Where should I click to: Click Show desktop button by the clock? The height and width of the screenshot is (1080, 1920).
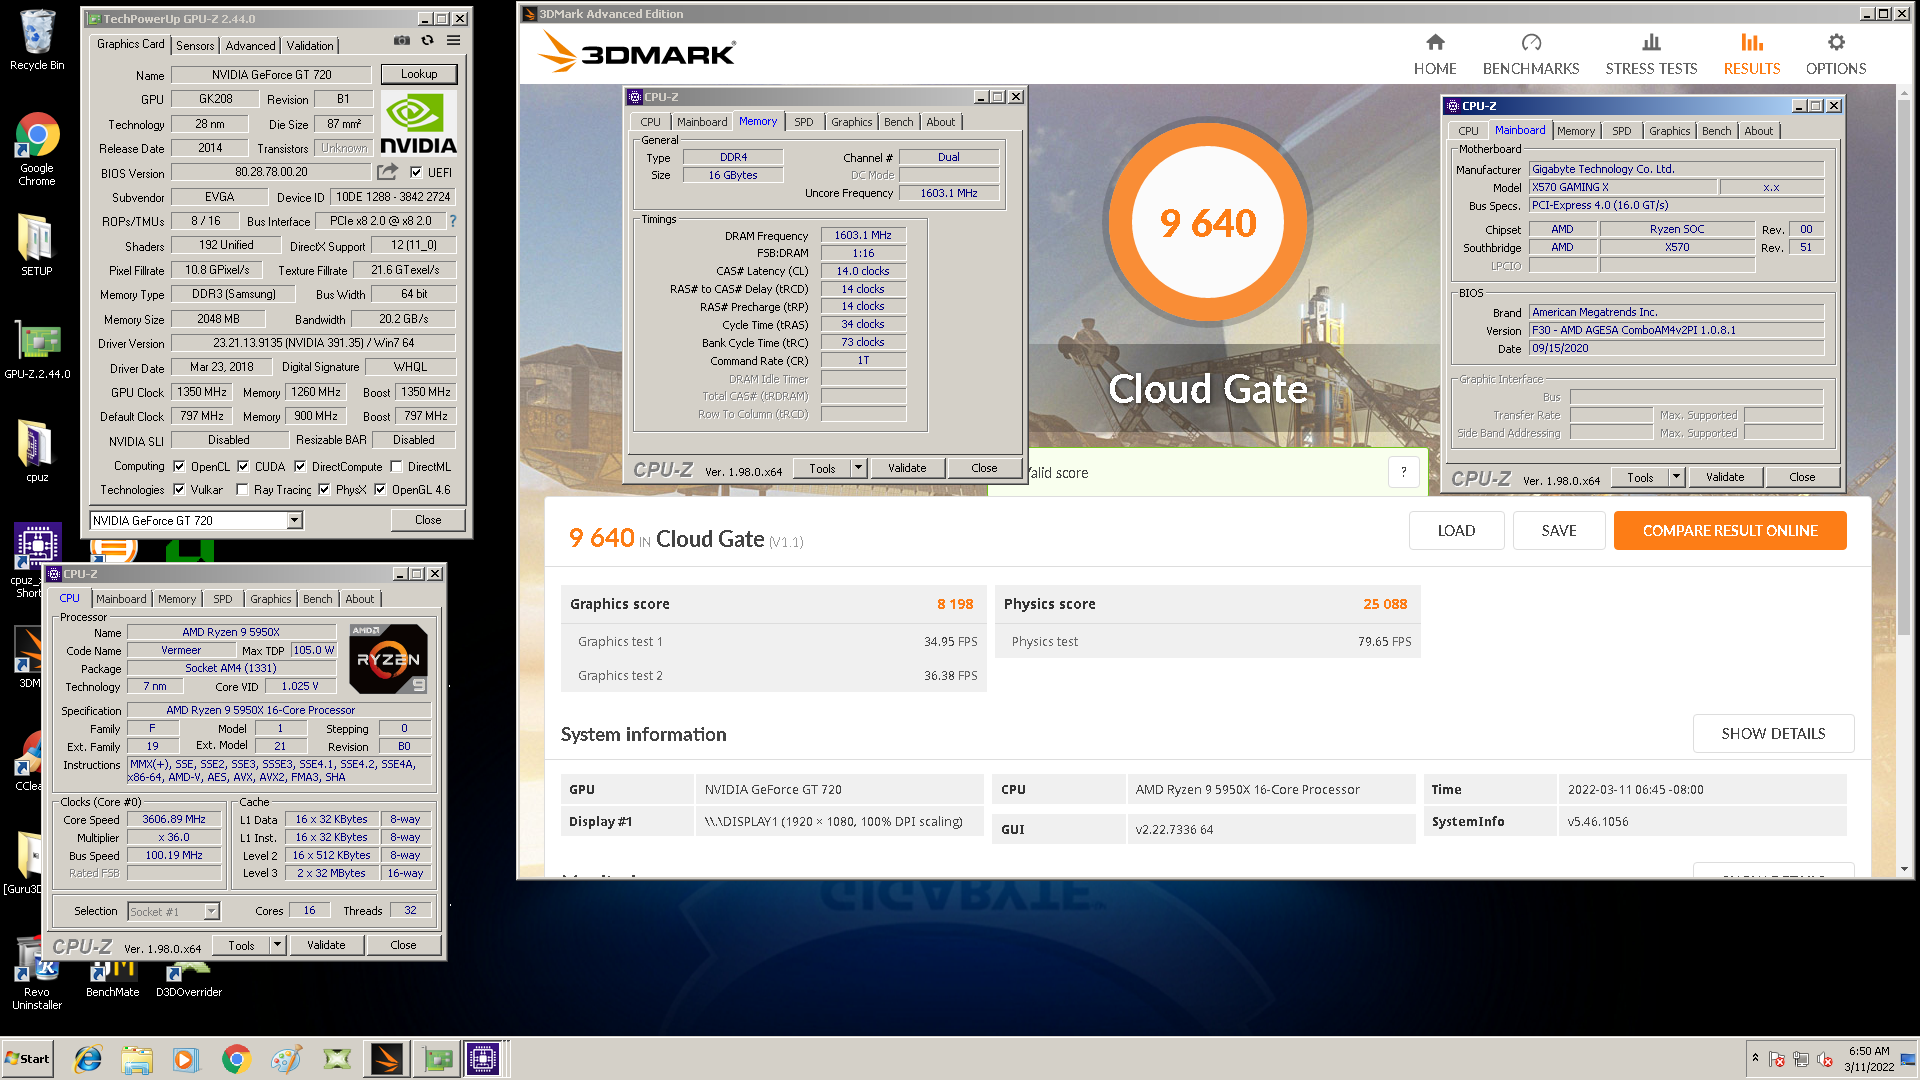click(1909, 1058)
